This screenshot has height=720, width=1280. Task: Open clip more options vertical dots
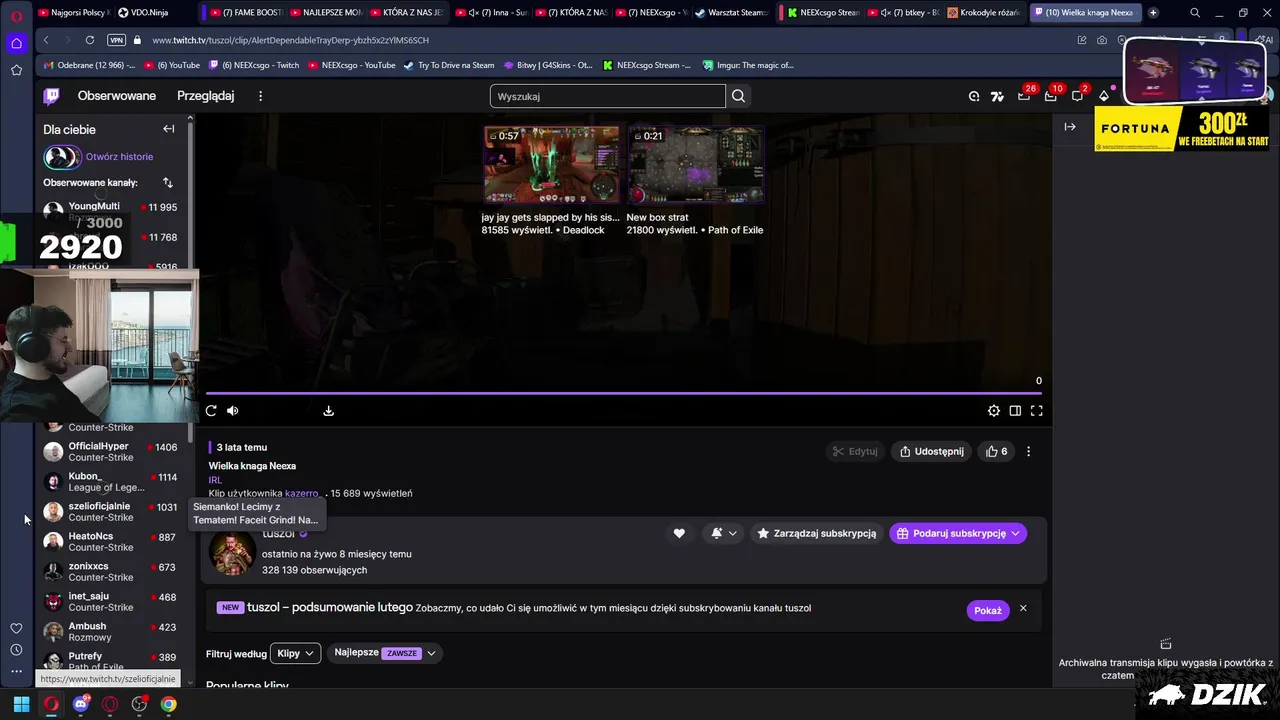(x=1028, y=451)
